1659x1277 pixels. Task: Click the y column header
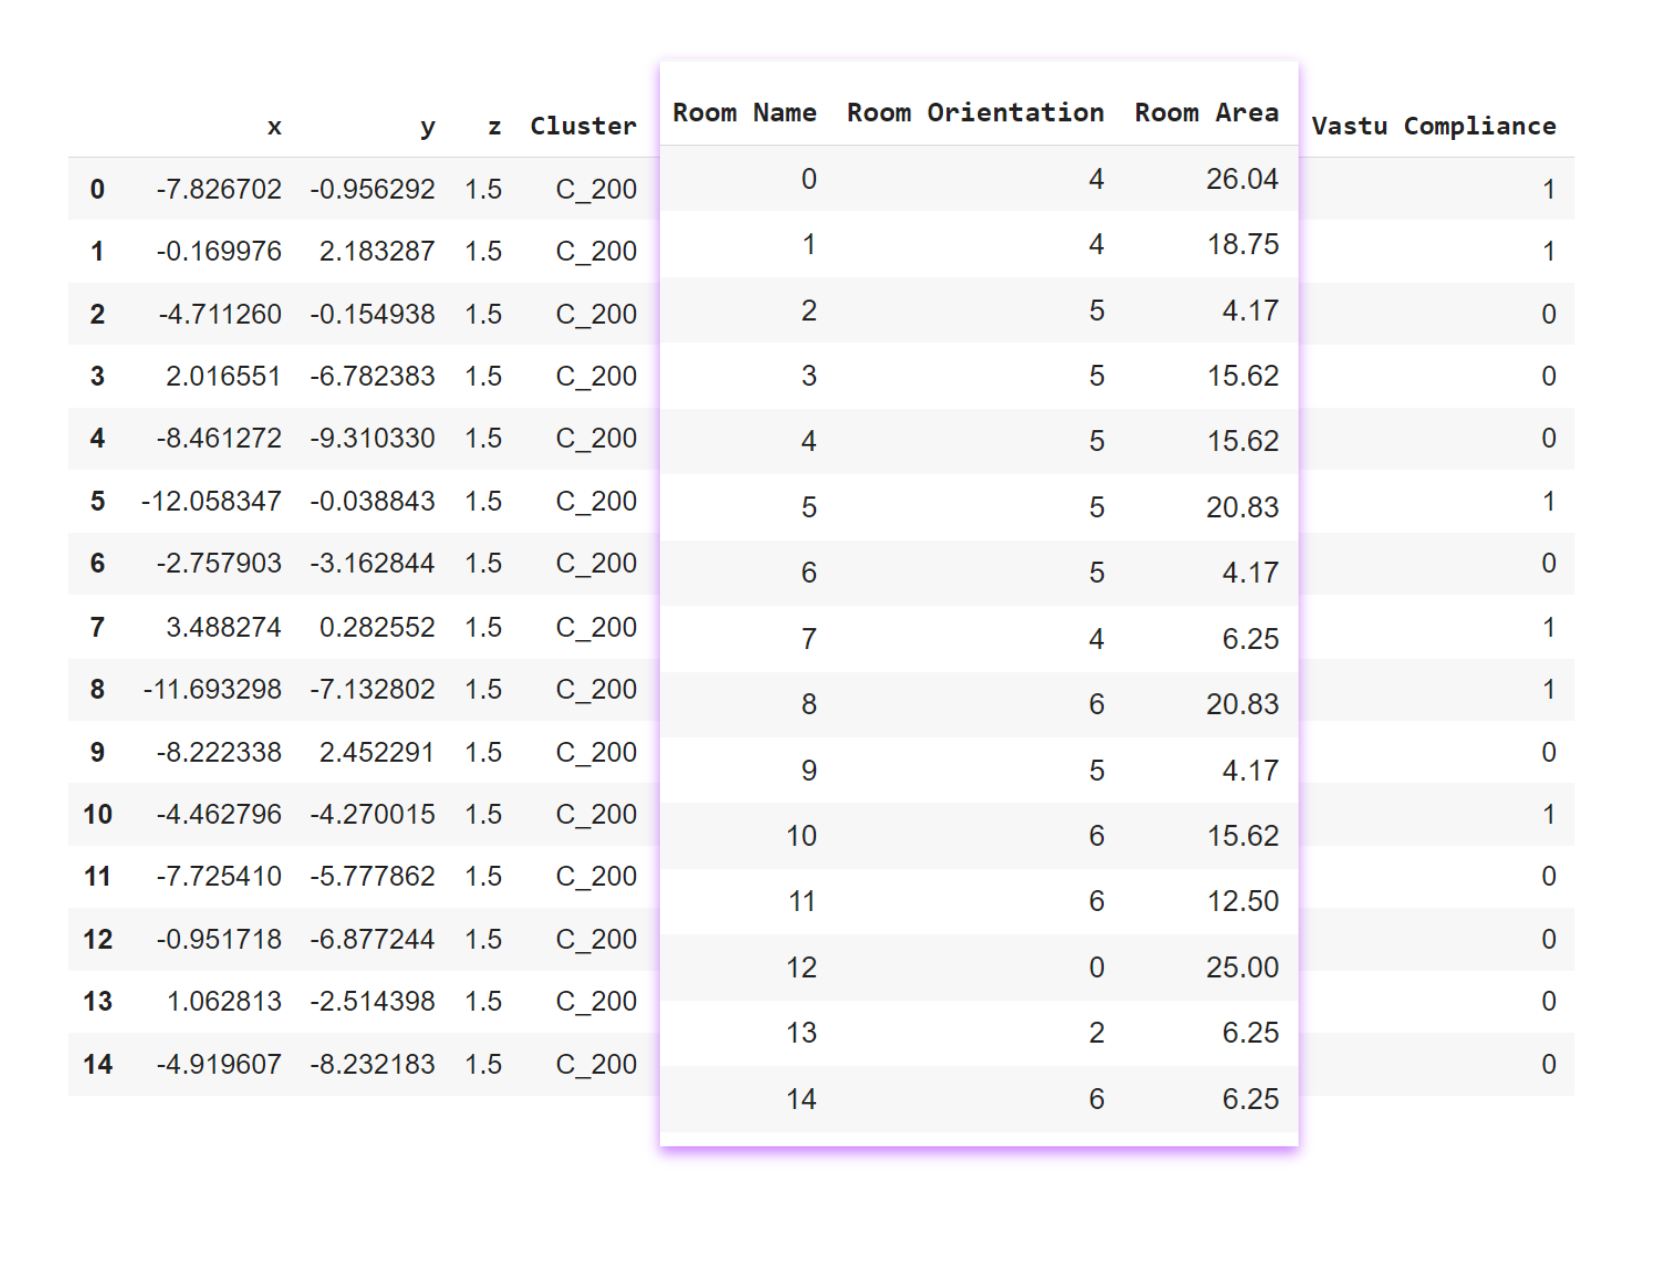click(427, 127)
